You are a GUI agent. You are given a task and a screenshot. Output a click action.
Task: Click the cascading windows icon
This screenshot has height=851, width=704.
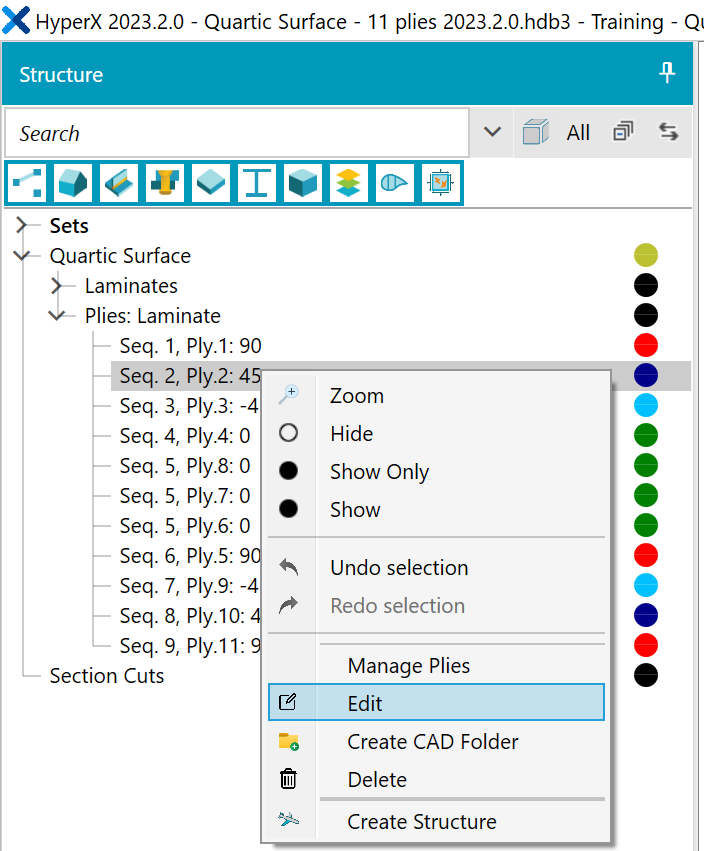tap(623, 131)
